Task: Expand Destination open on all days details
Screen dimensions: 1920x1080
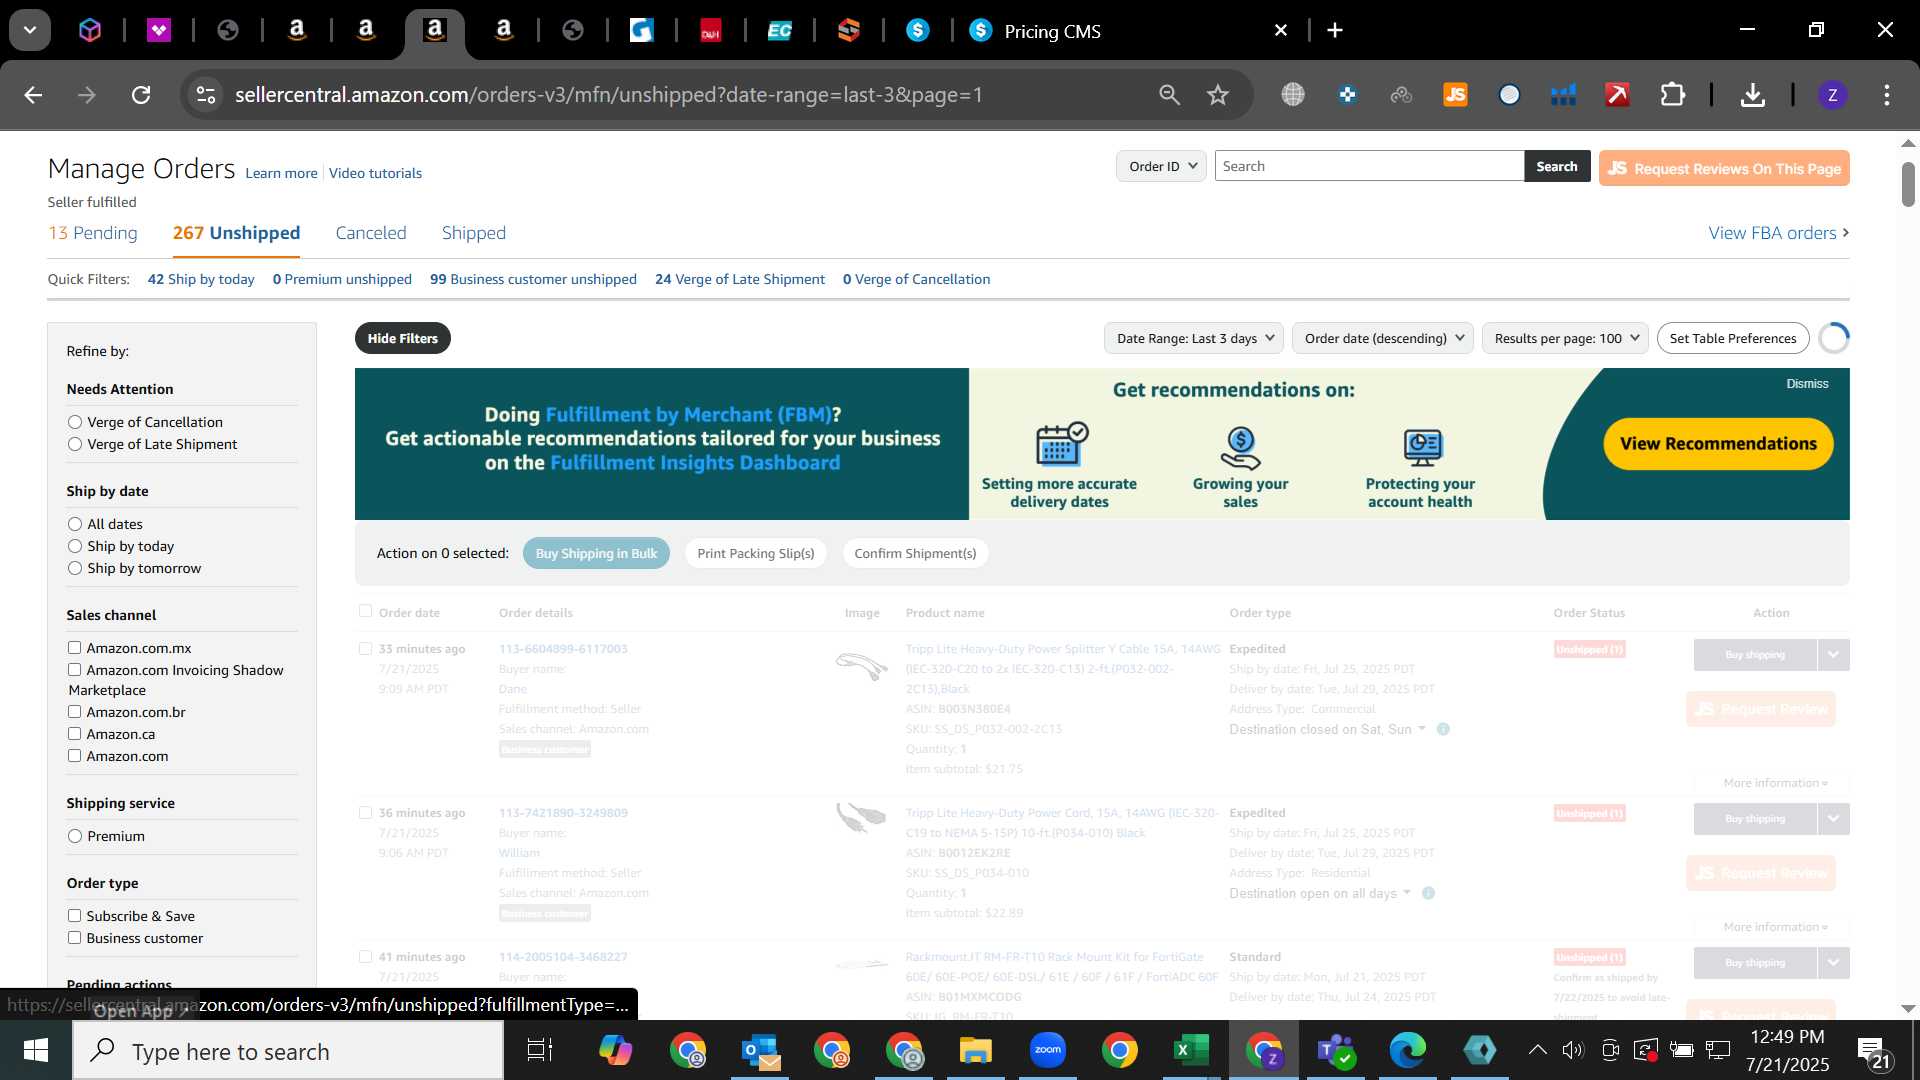Action: 1406,893
